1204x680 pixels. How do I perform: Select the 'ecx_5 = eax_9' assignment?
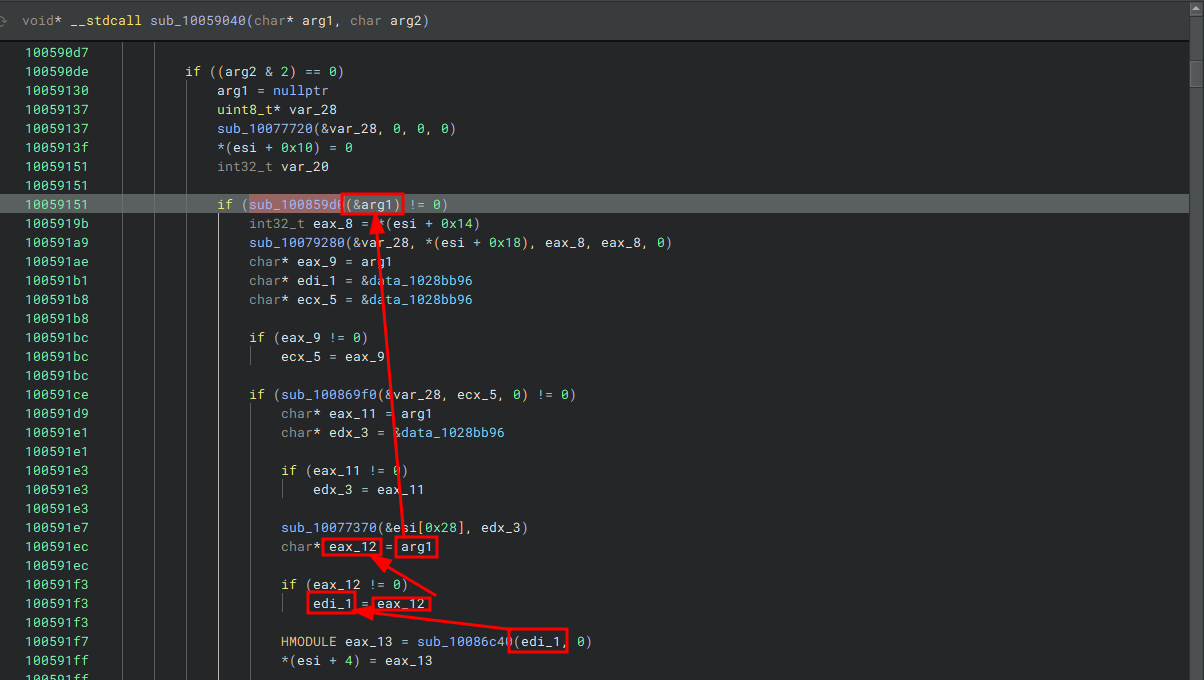(x=333, y=357)
